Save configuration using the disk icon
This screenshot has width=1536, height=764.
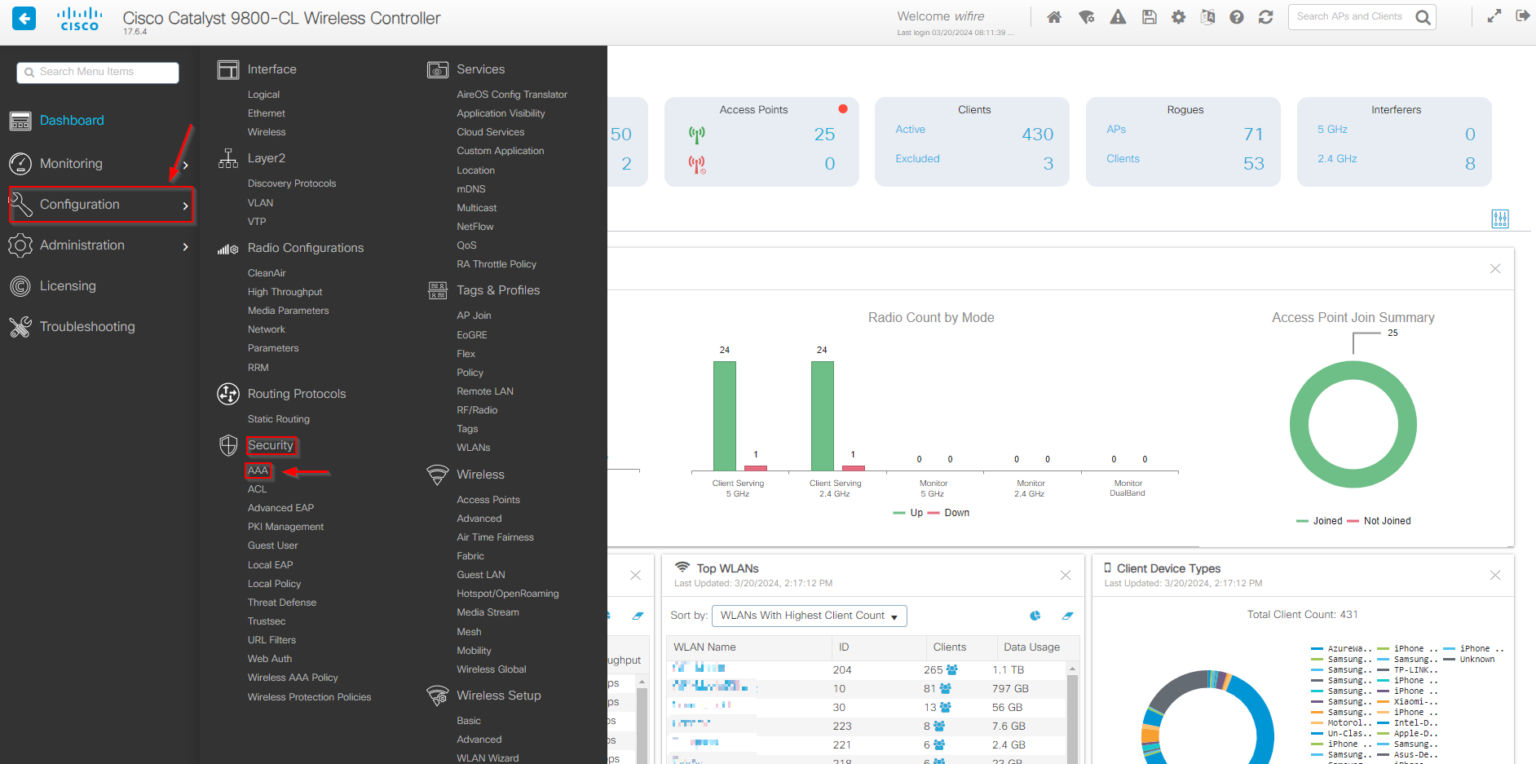[x=1148, y=16]
